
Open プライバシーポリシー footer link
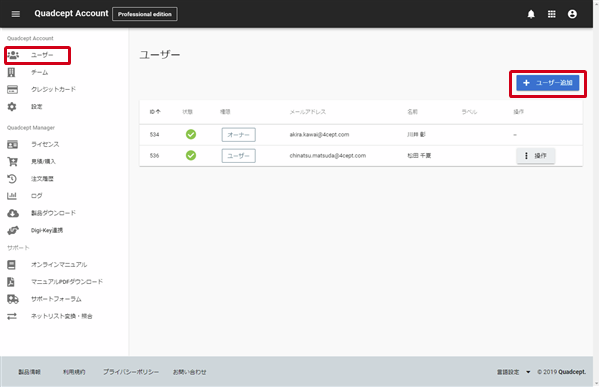(x=130, y=372)
